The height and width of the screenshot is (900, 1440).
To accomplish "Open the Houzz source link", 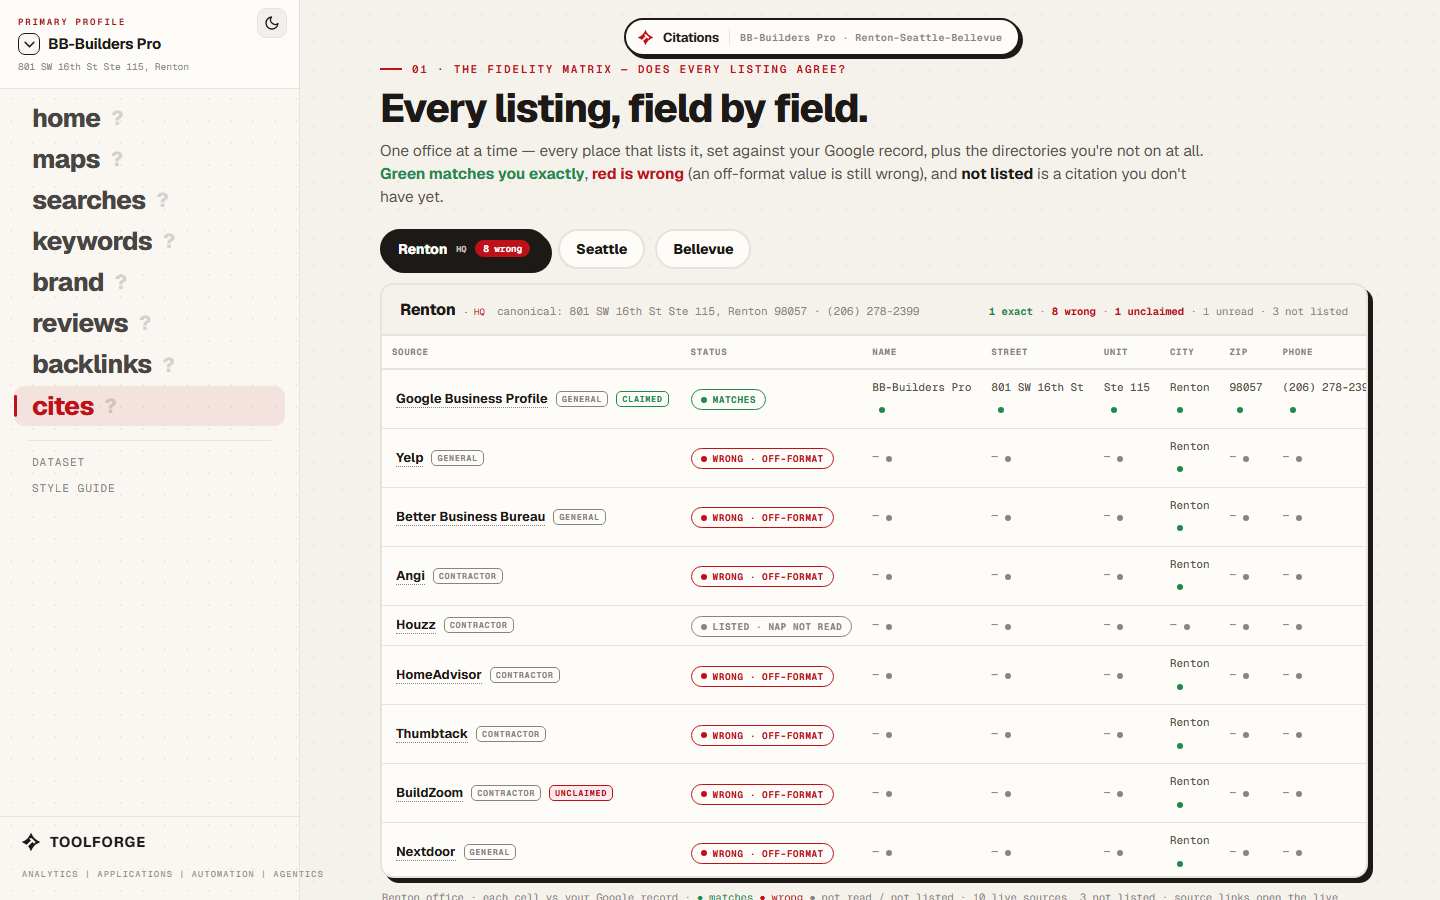I will pyautogui.click(x=416, y=625).
